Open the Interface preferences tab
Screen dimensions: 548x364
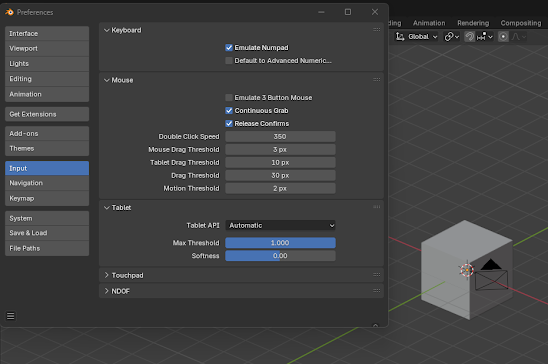(47, 34)
